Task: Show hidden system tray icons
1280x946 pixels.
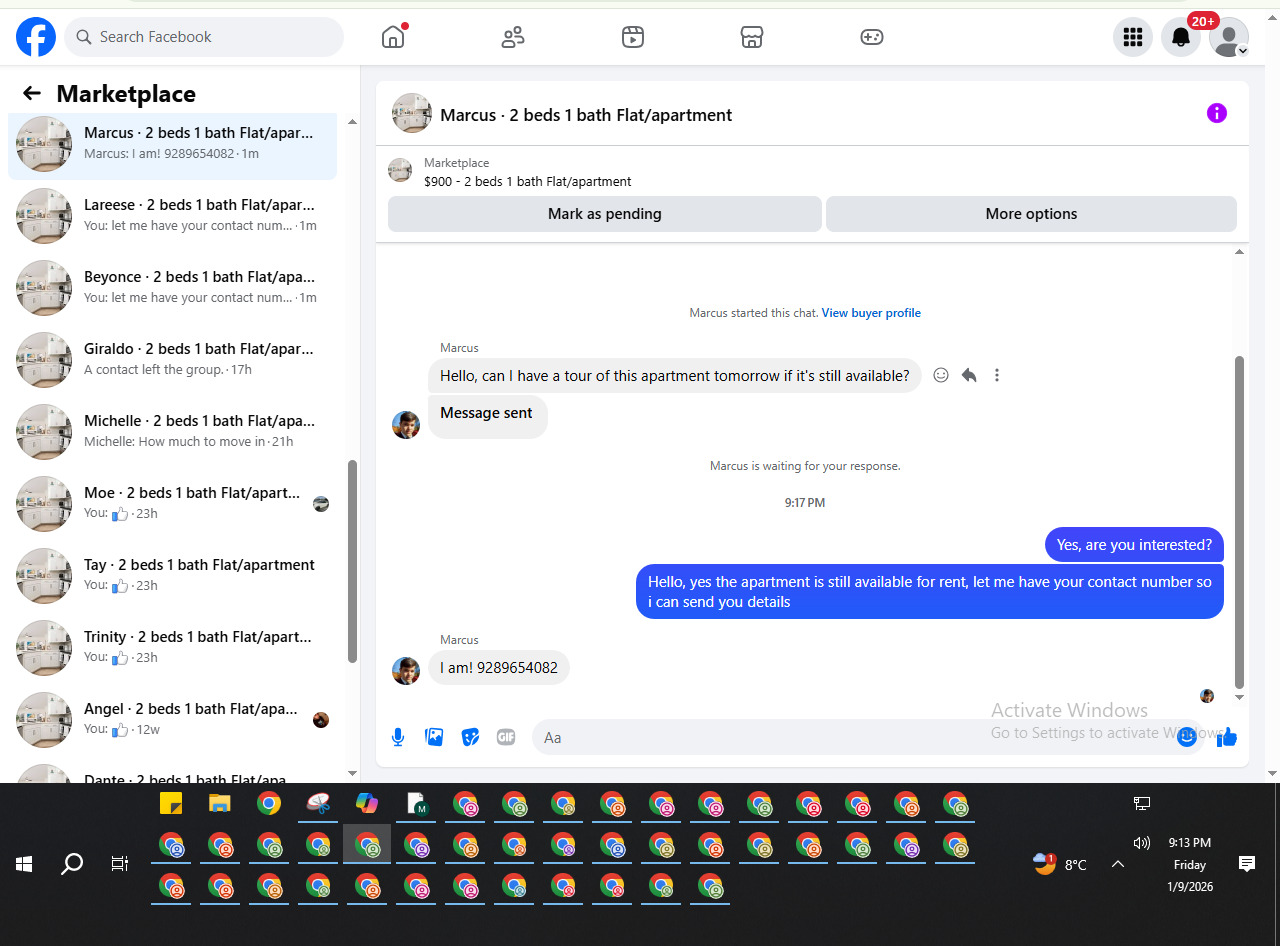Action: tap(1118, 864)
